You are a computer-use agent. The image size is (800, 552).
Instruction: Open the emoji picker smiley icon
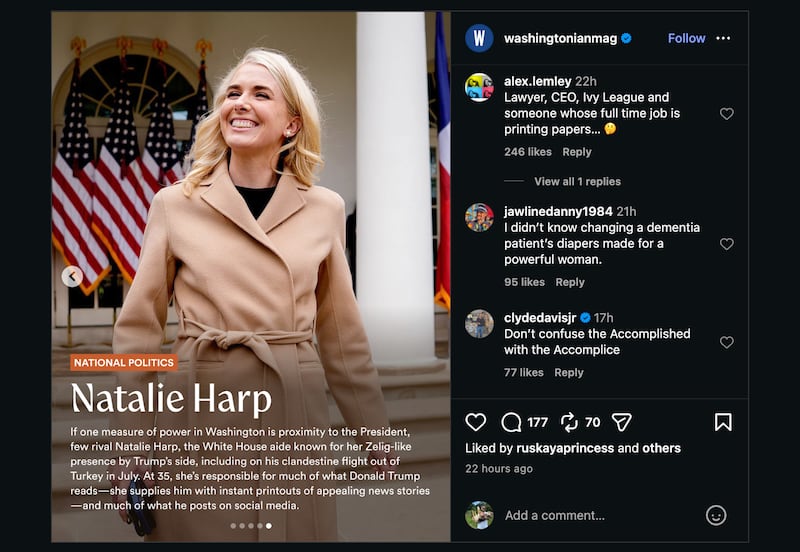(716, 515)
